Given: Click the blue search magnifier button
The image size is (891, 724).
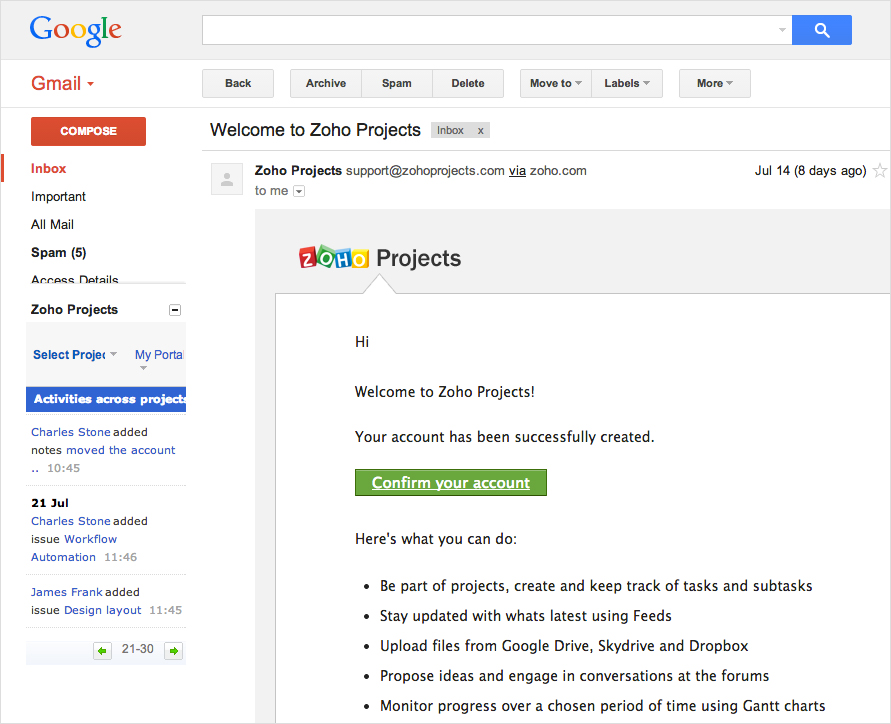Looking at the screenshot, I should 821,31.
